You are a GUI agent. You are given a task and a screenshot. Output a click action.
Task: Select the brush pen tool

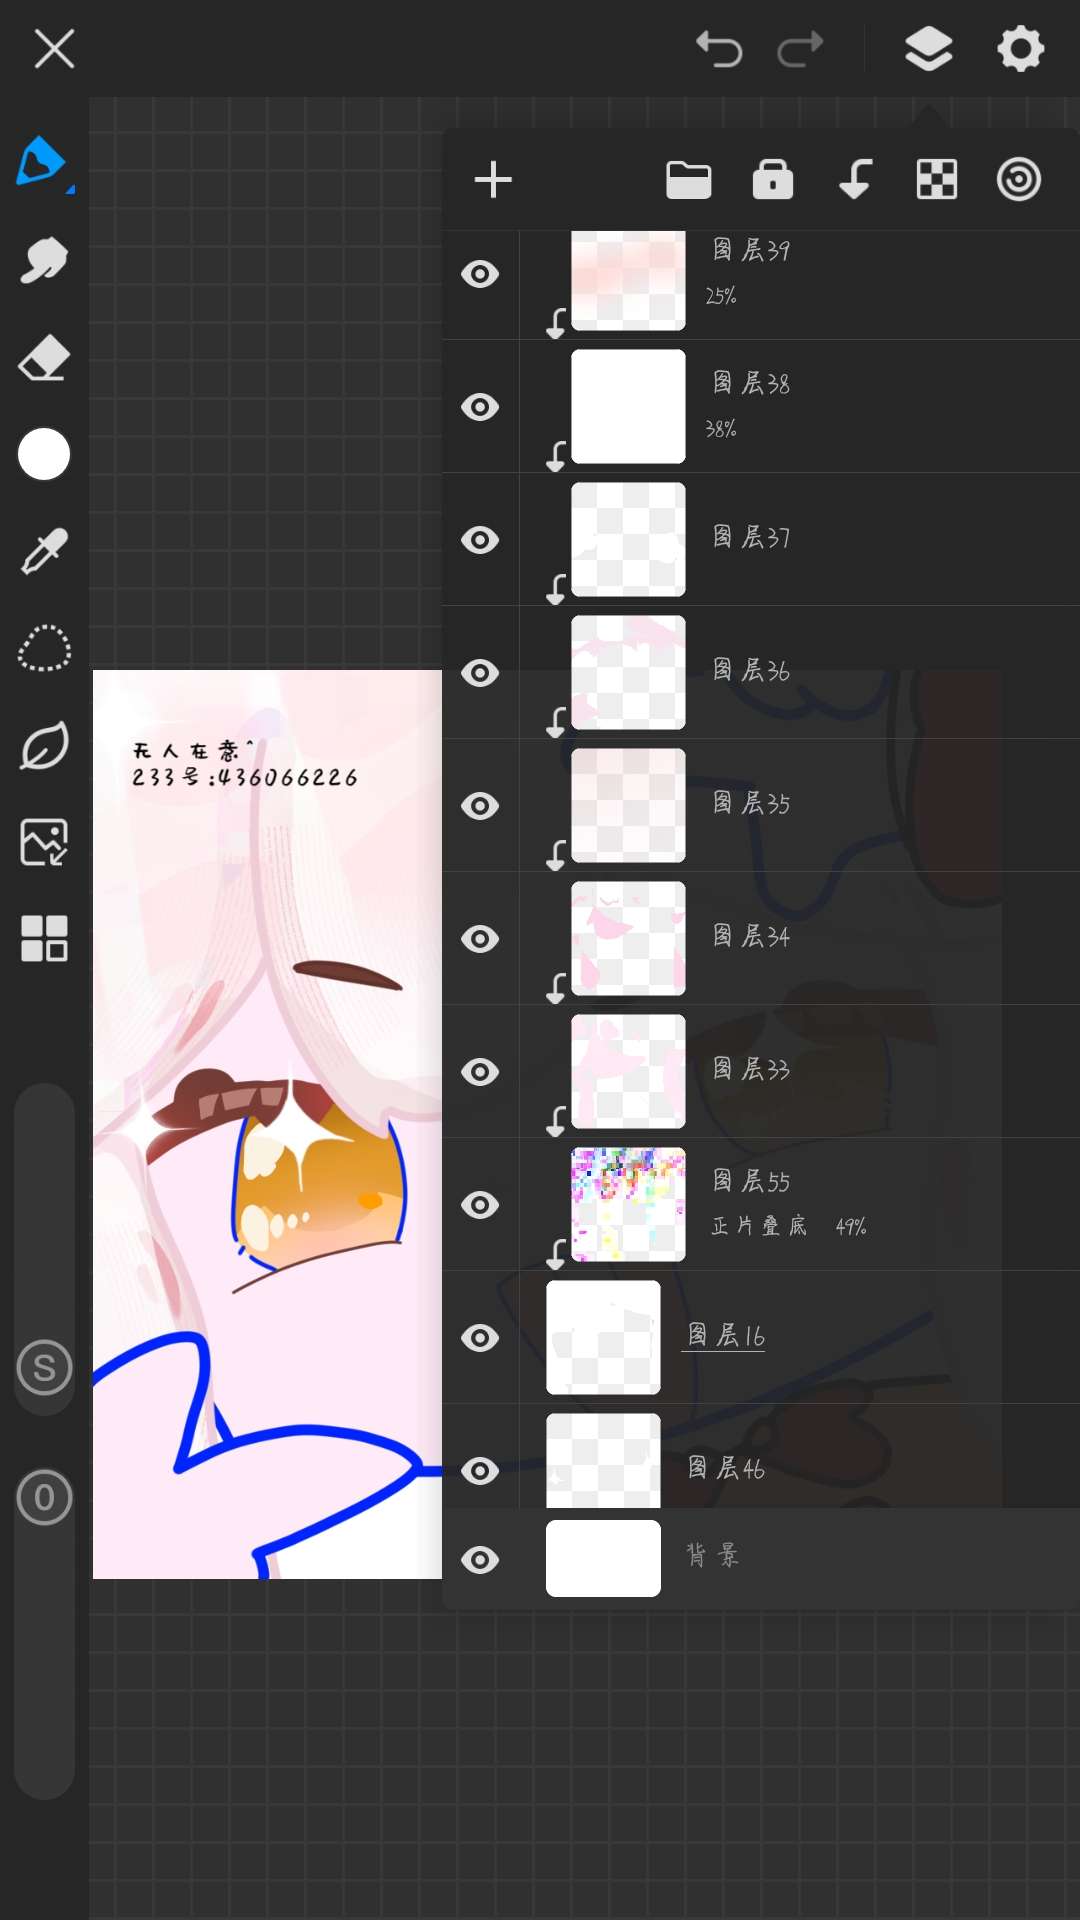[40, 162]
